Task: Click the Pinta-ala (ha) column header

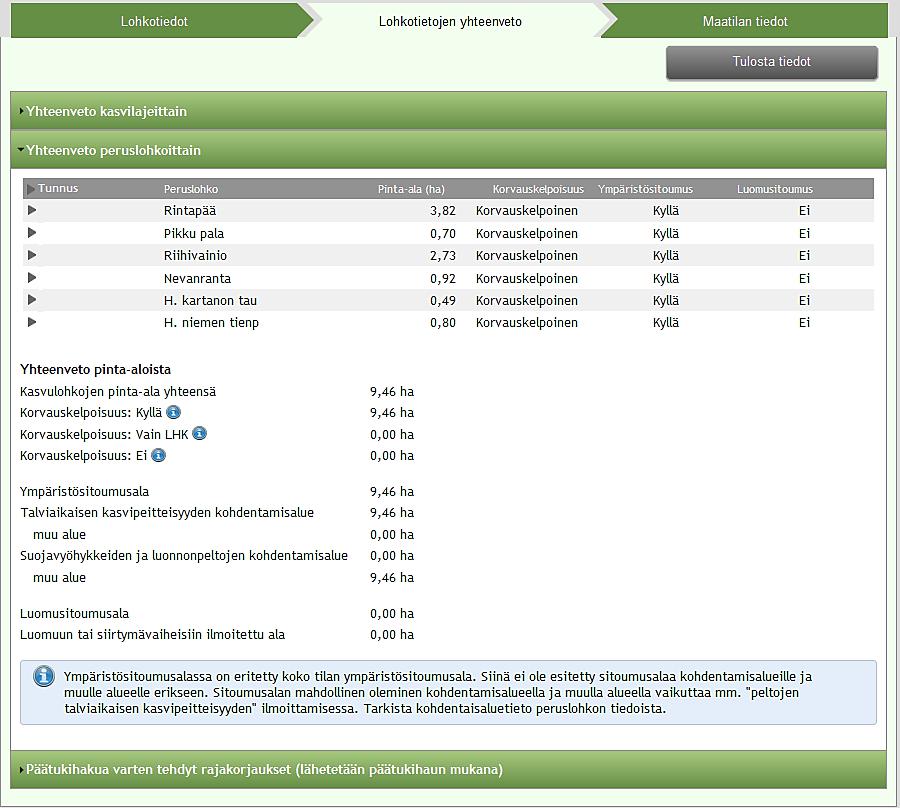Action: tap(411, 189)
